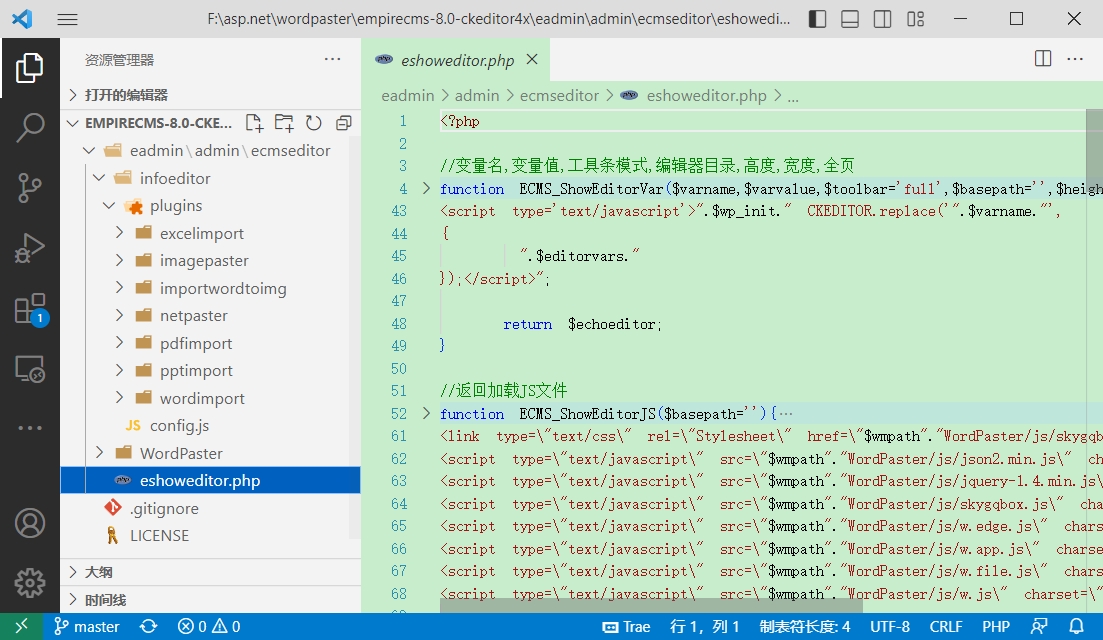The height and width of the screenshot is (640, 1103).
Task: Open the hamburger application menu
Action: coord(67,19)
